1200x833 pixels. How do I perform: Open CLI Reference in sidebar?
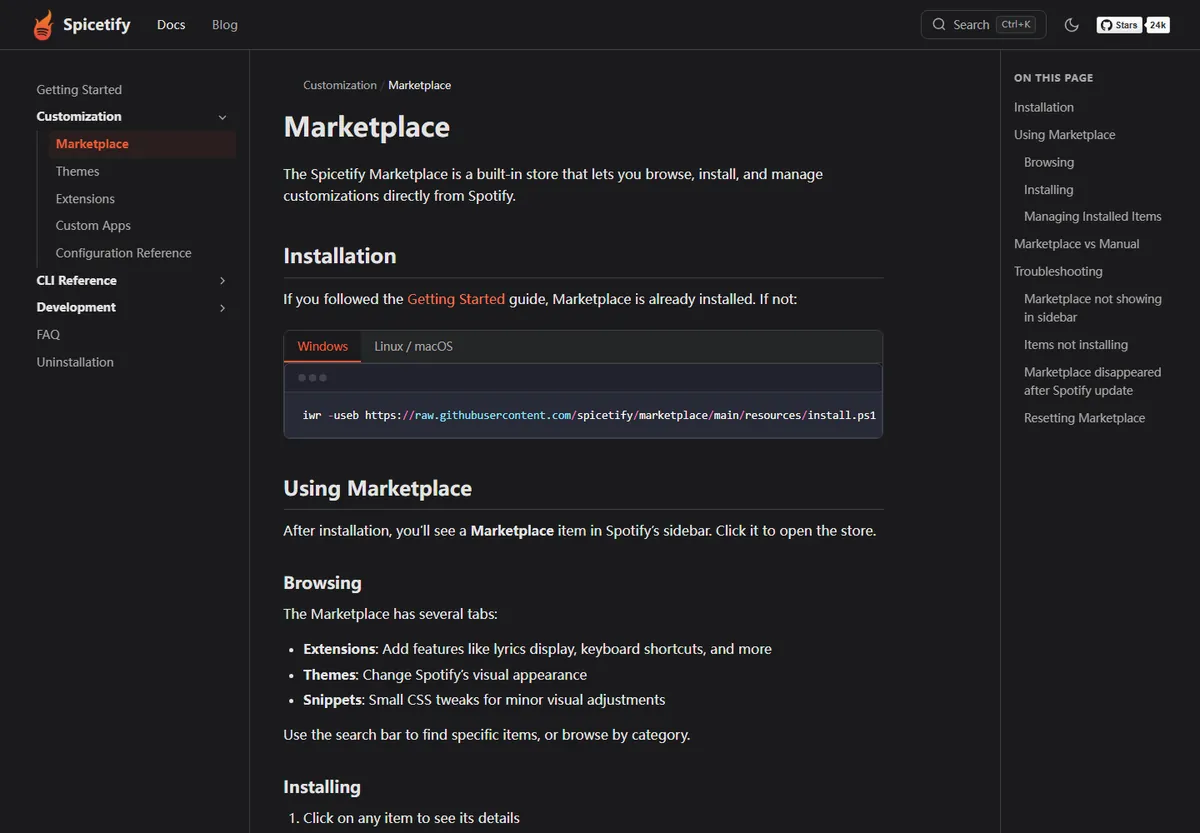tap(76, 281)
